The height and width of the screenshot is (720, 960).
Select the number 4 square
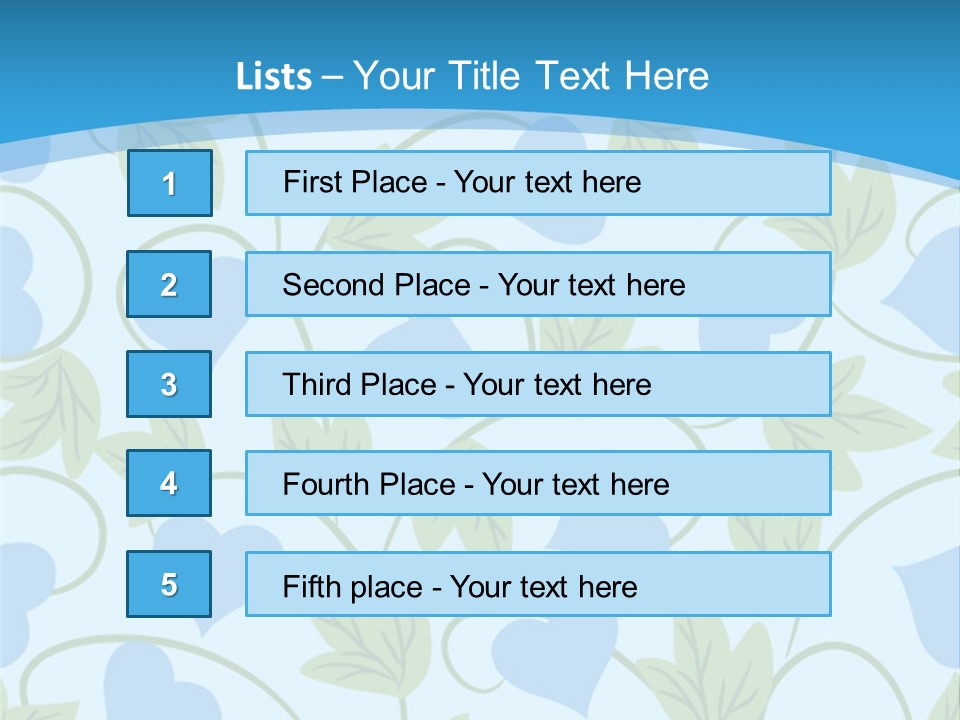169,483
